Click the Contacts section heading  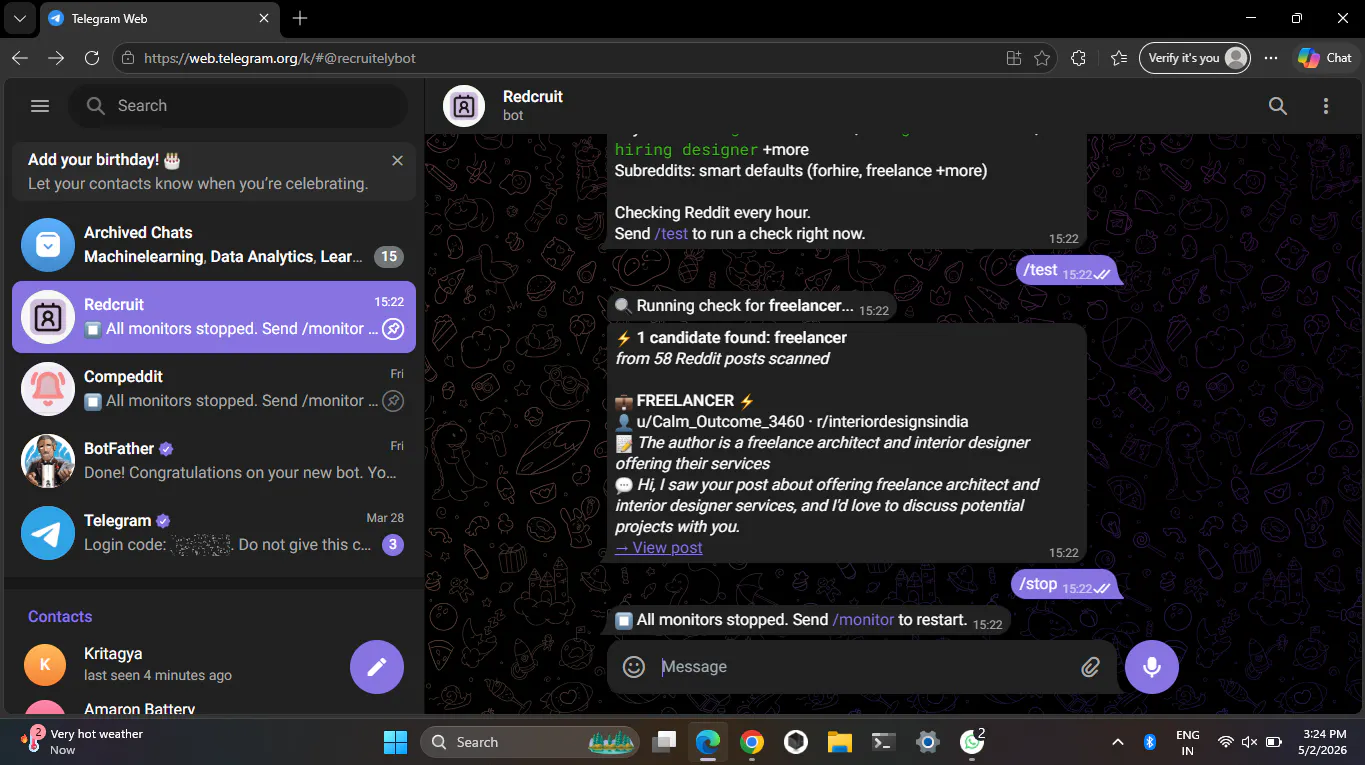click(60, 617)
